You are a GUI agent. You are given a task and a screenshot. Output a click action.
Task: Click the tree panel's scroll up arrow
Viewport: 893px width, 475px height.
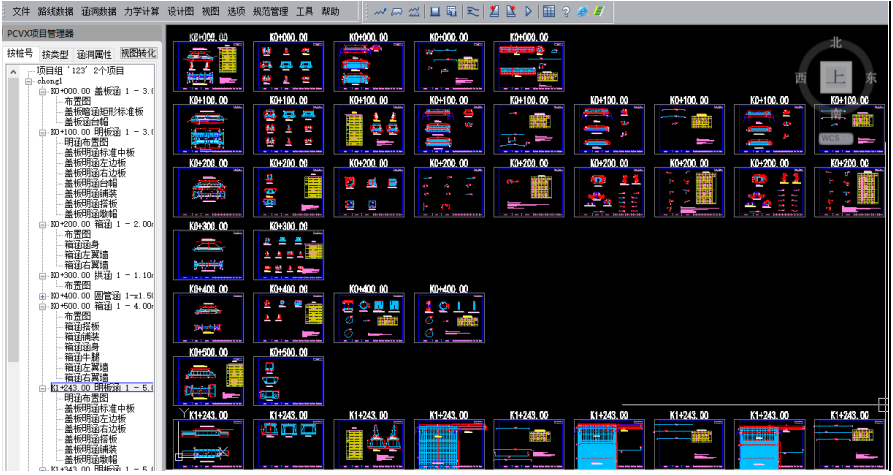pyautogui.click(x=13, y=72)
